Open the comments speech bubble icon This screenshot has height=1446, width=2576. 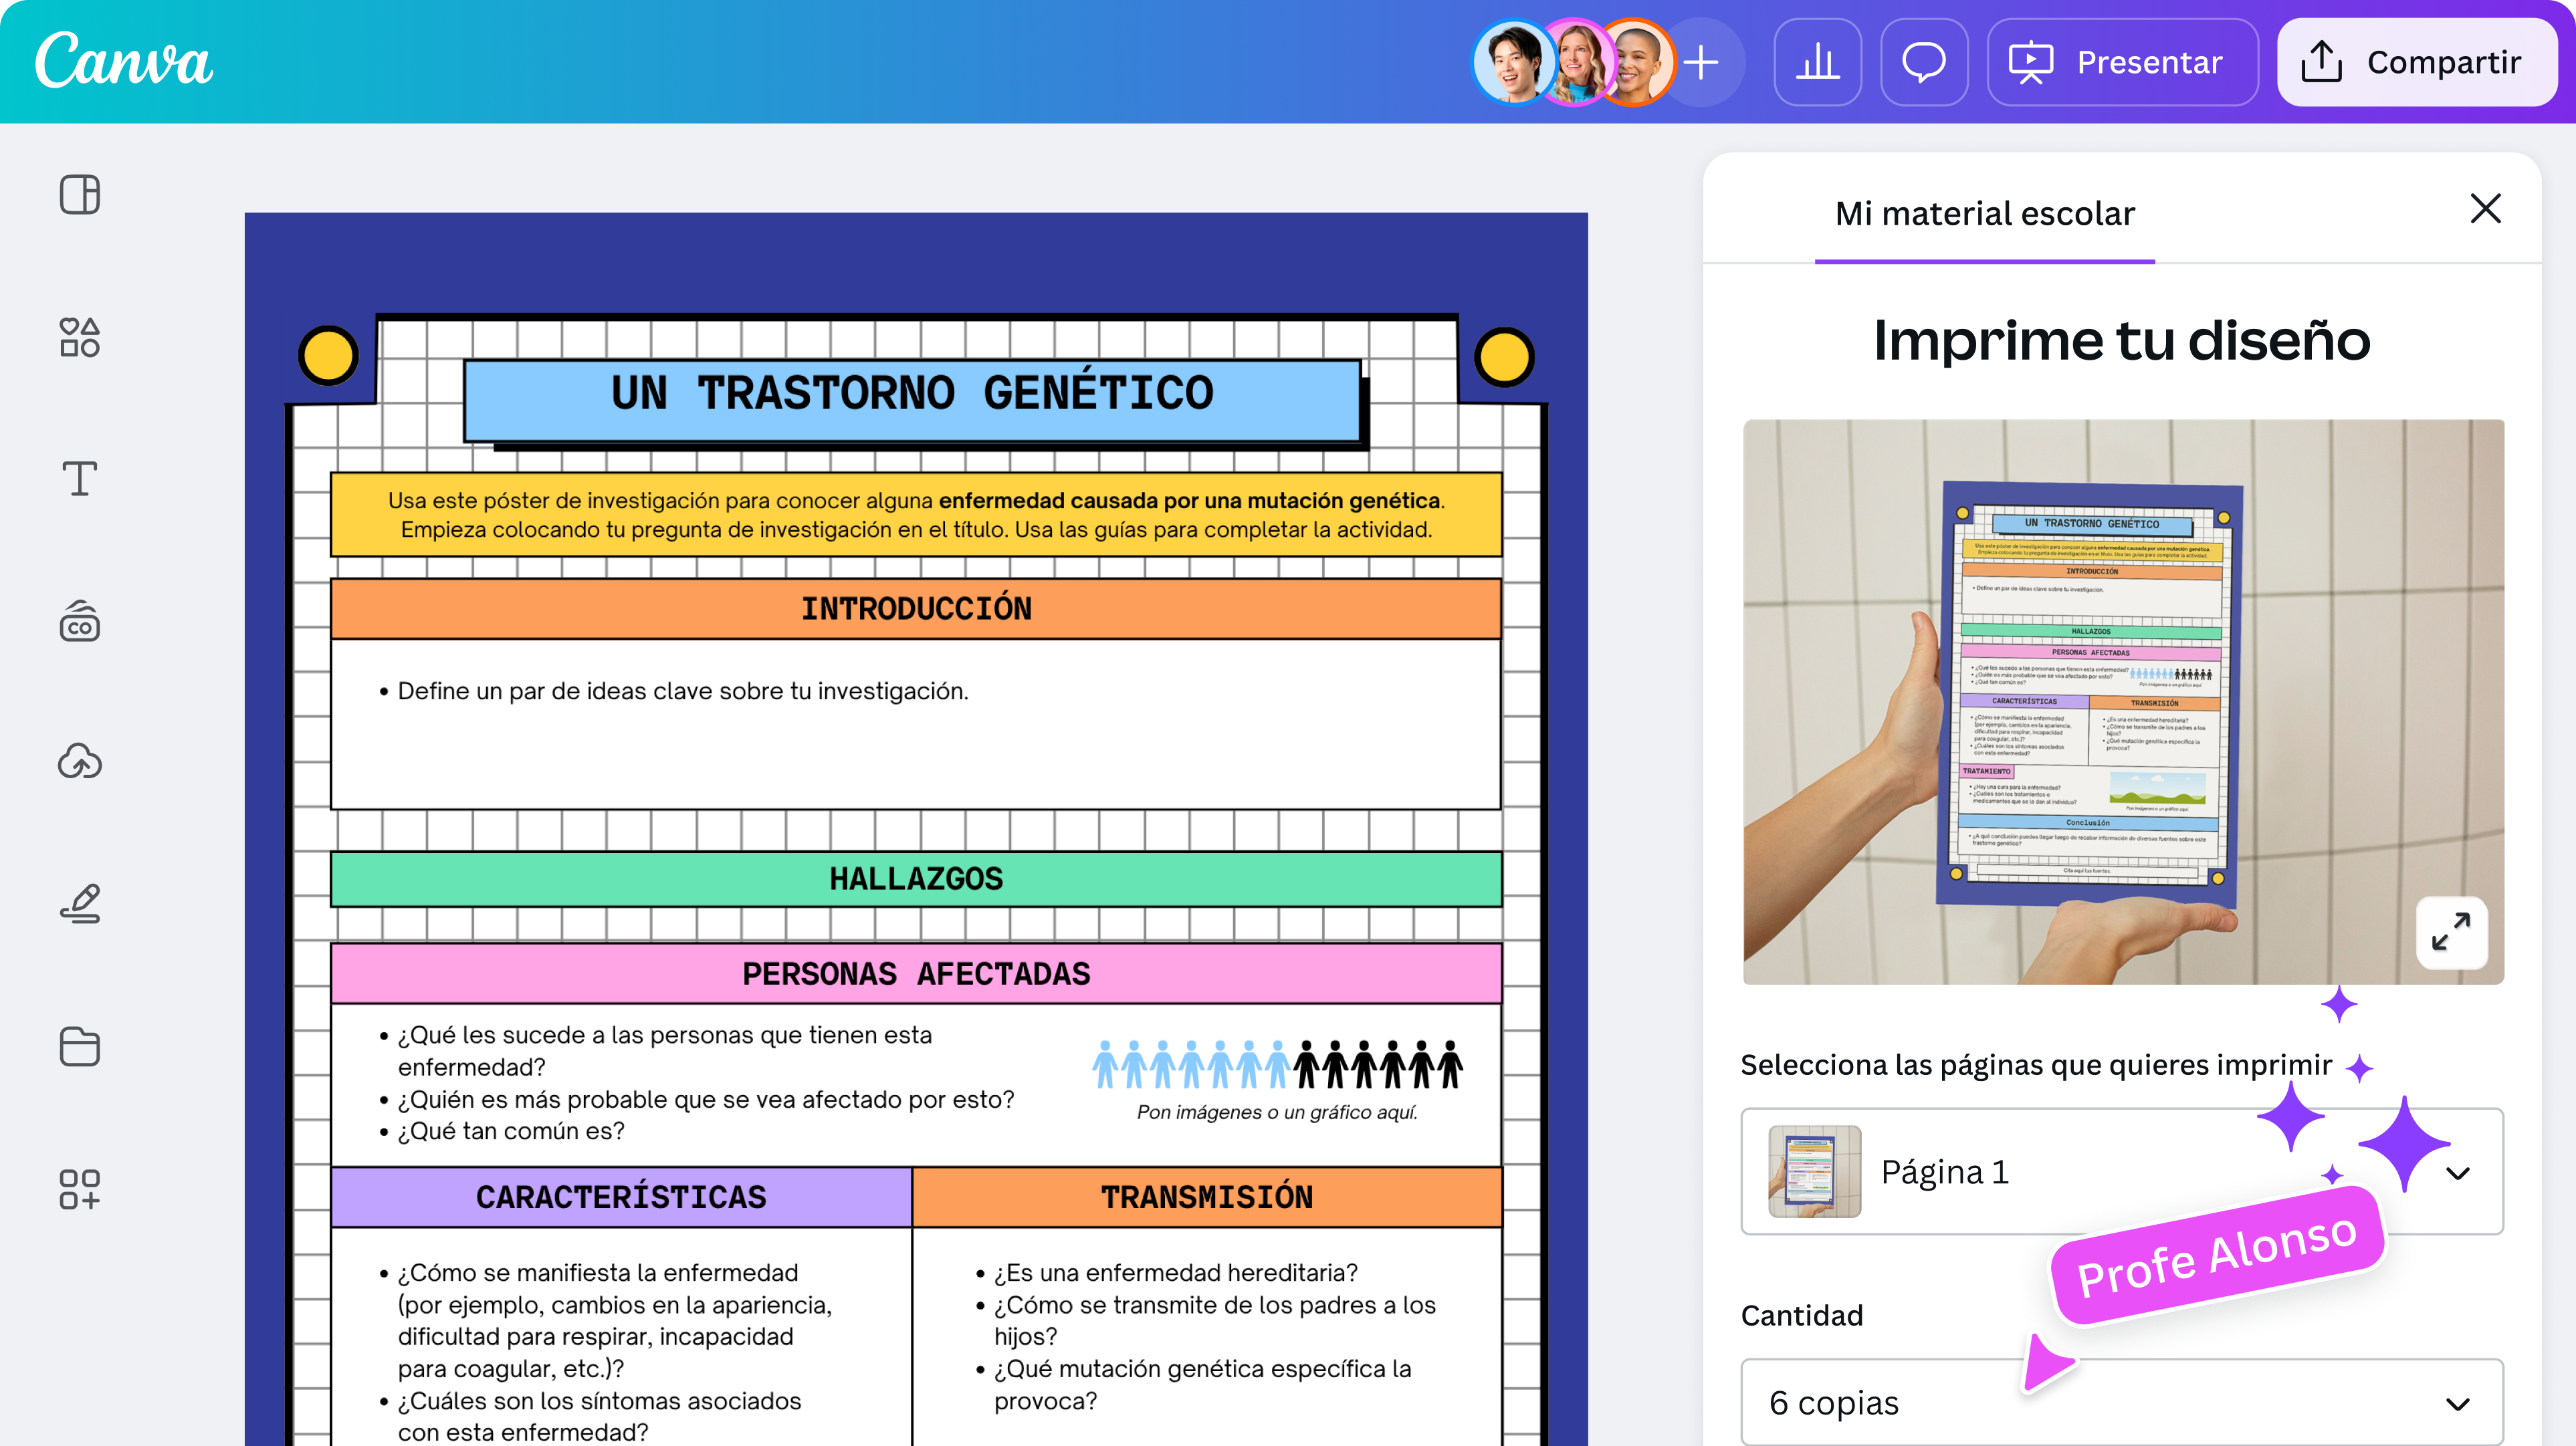click(1923, 62)
